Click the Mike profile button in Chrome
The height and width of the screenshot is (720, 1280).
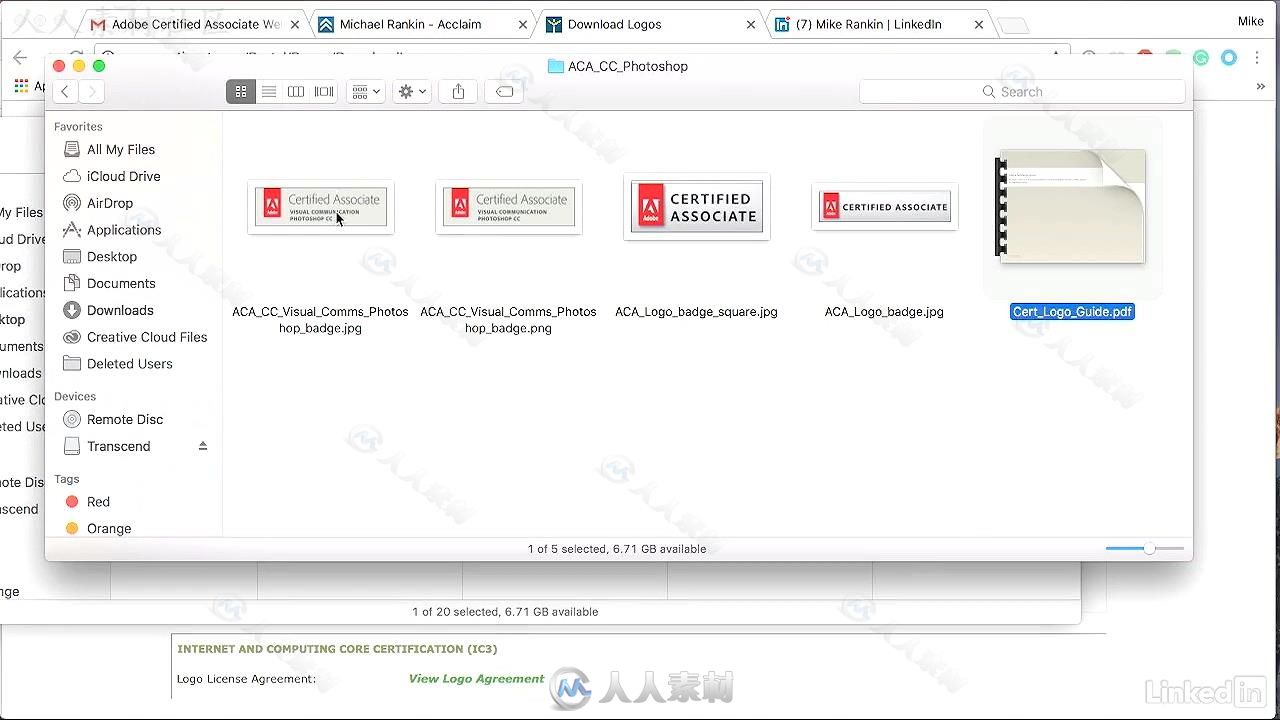(1250, 21)
